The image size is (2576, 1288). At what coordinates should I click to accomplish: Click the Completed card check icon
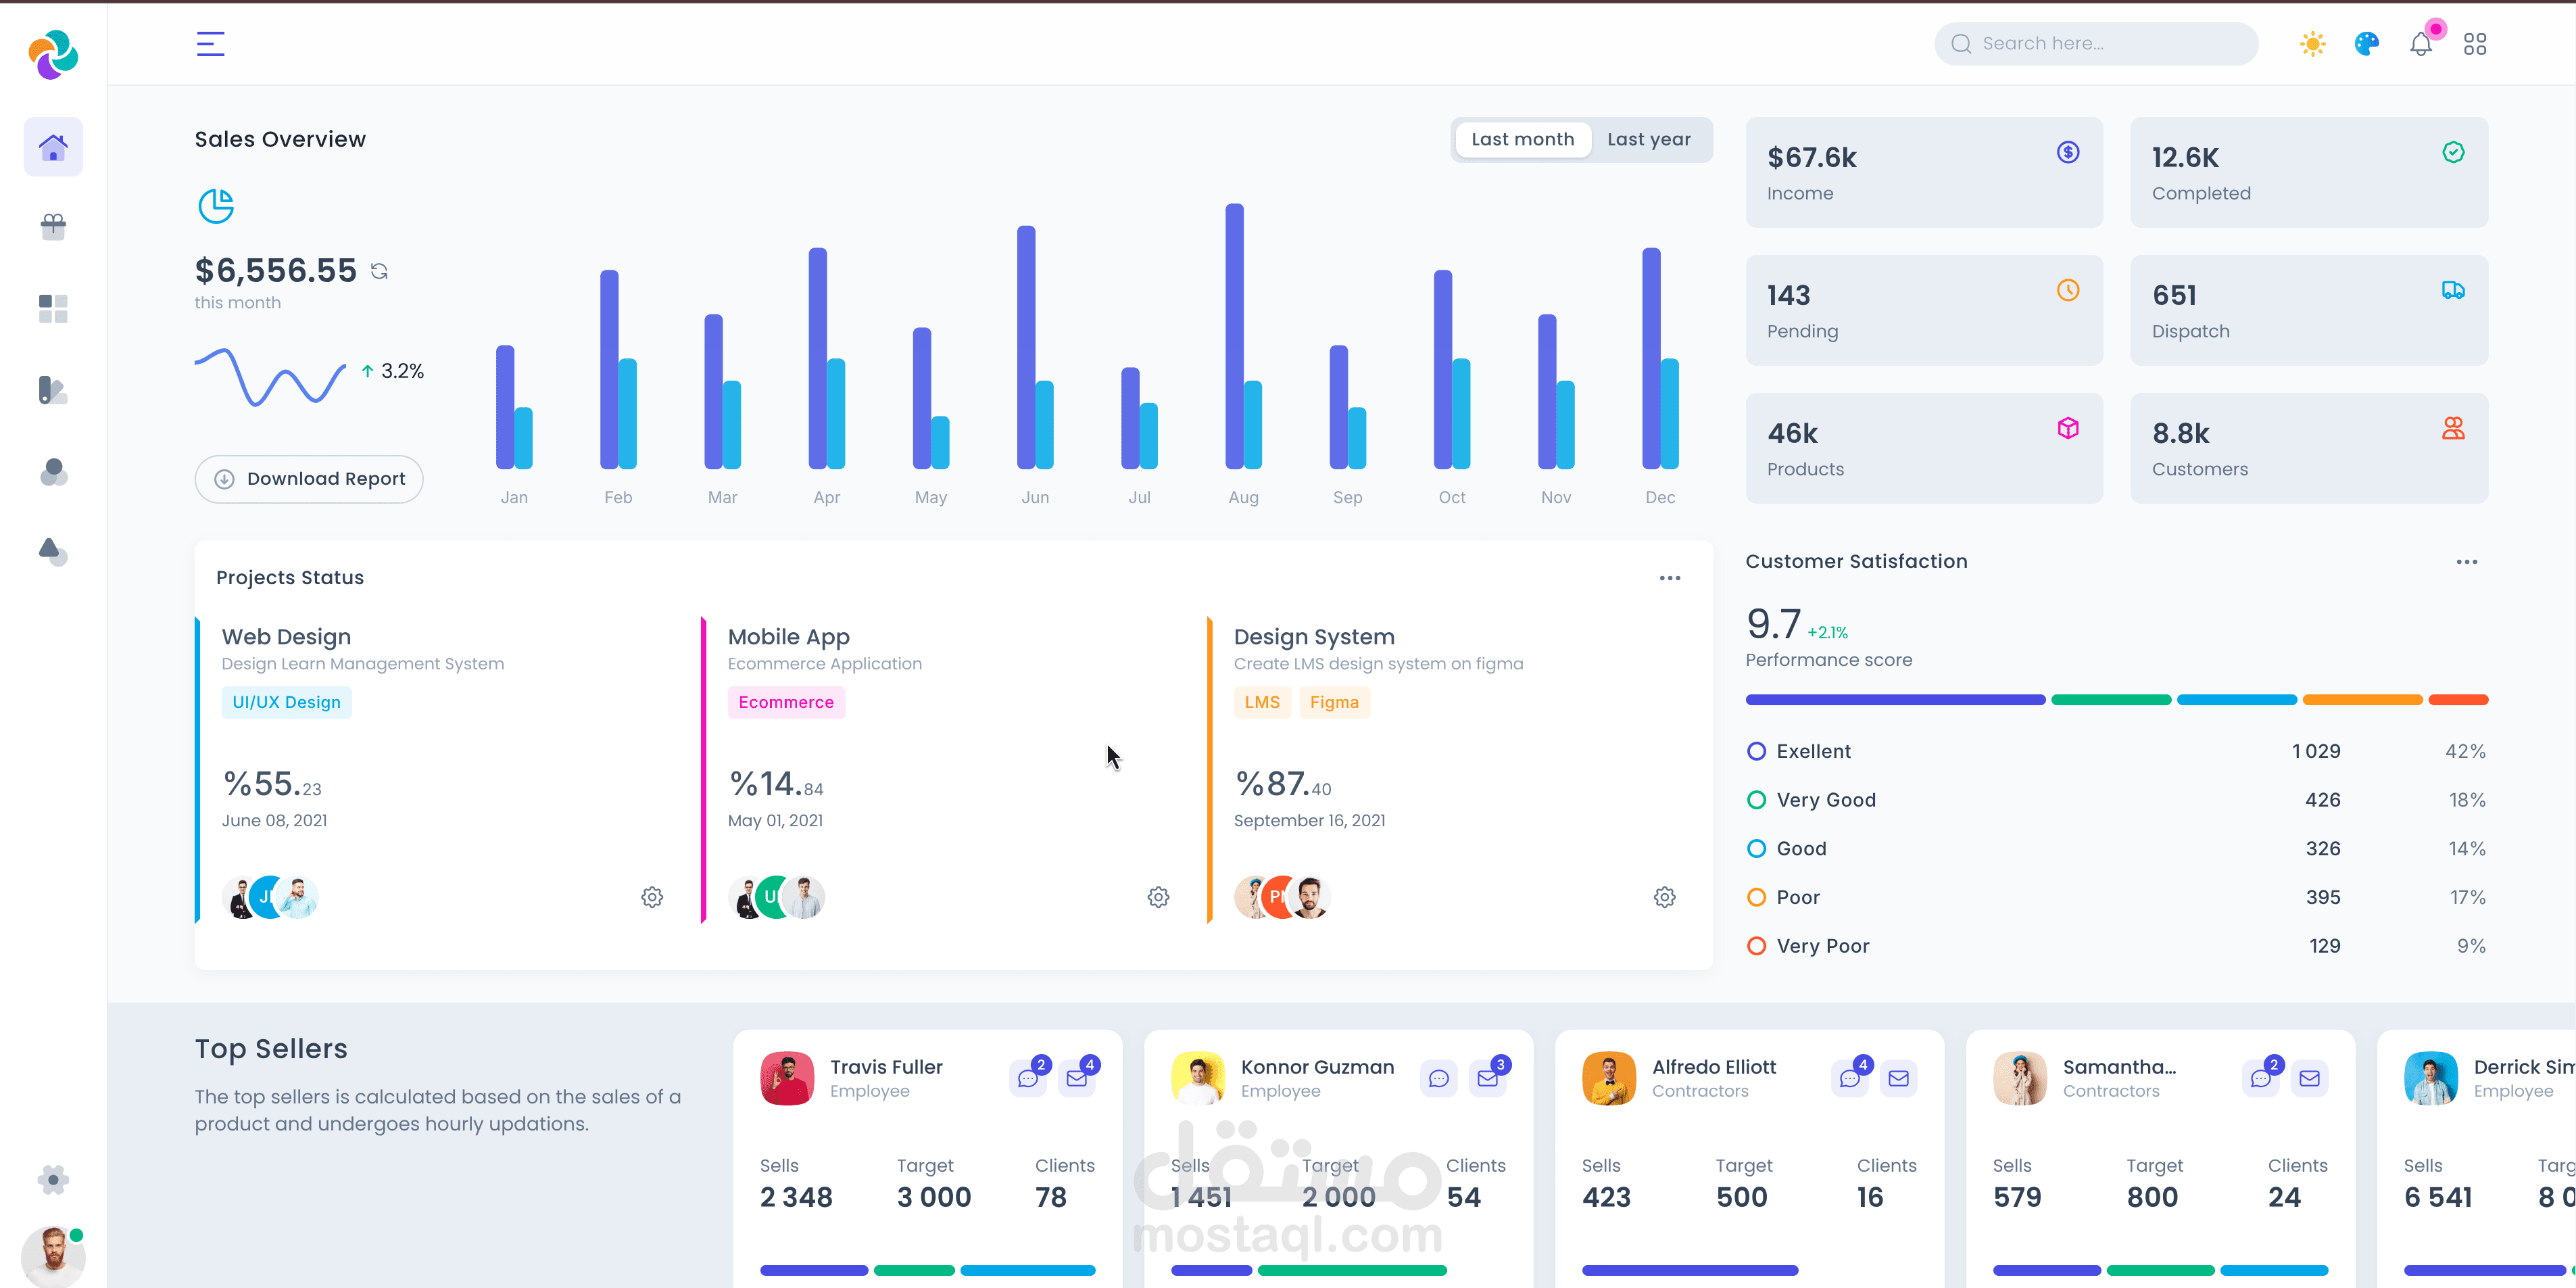click(2453, 152)
